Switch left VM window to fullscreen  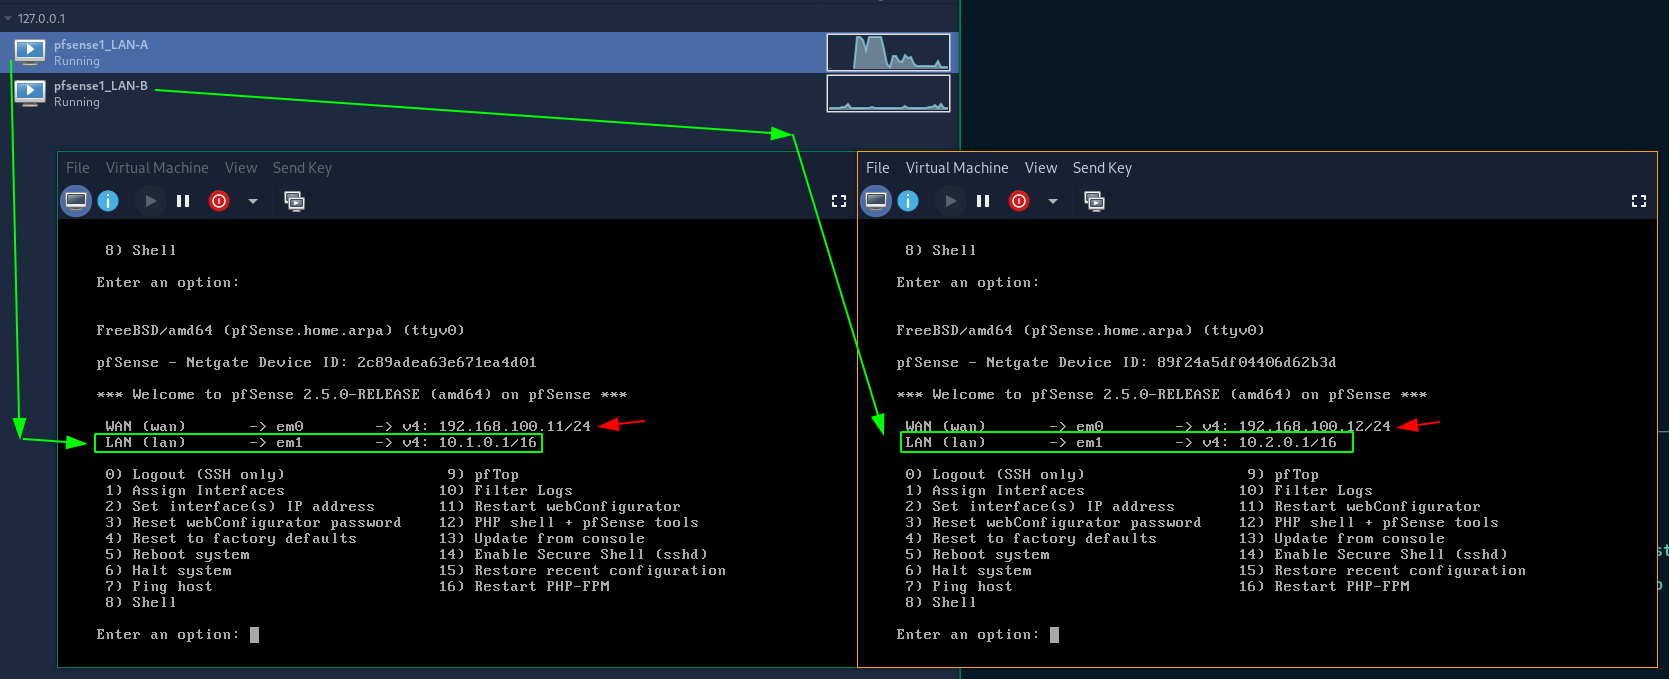(839, 201)
